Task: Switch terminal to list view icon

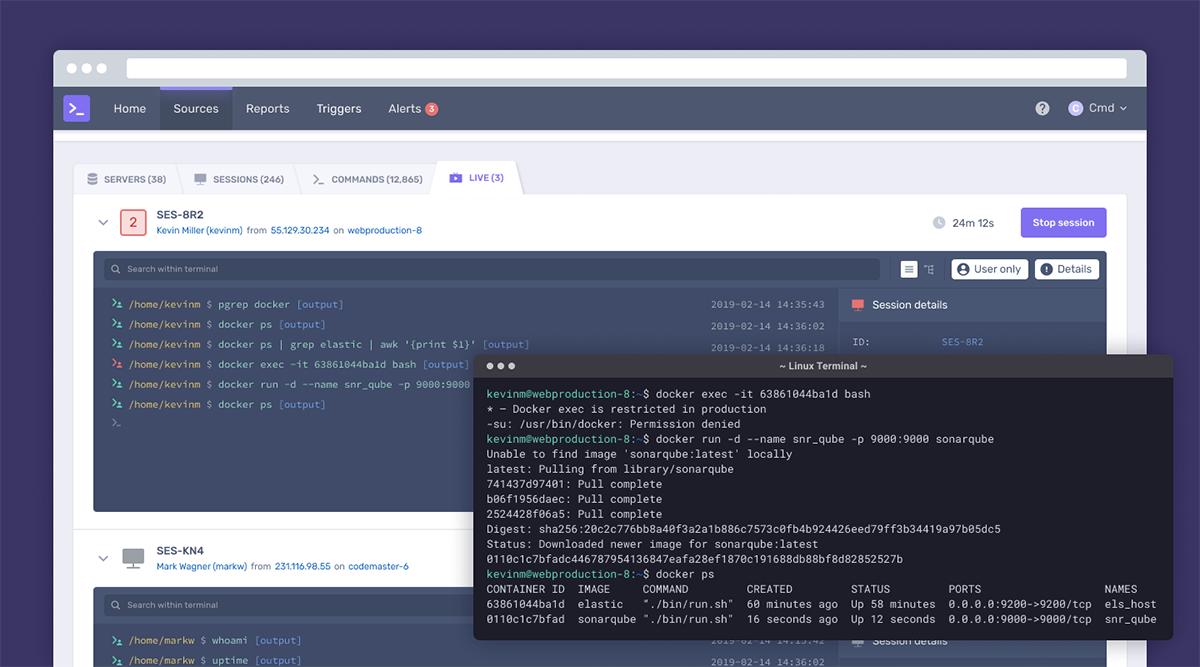Action: (908, 269)
